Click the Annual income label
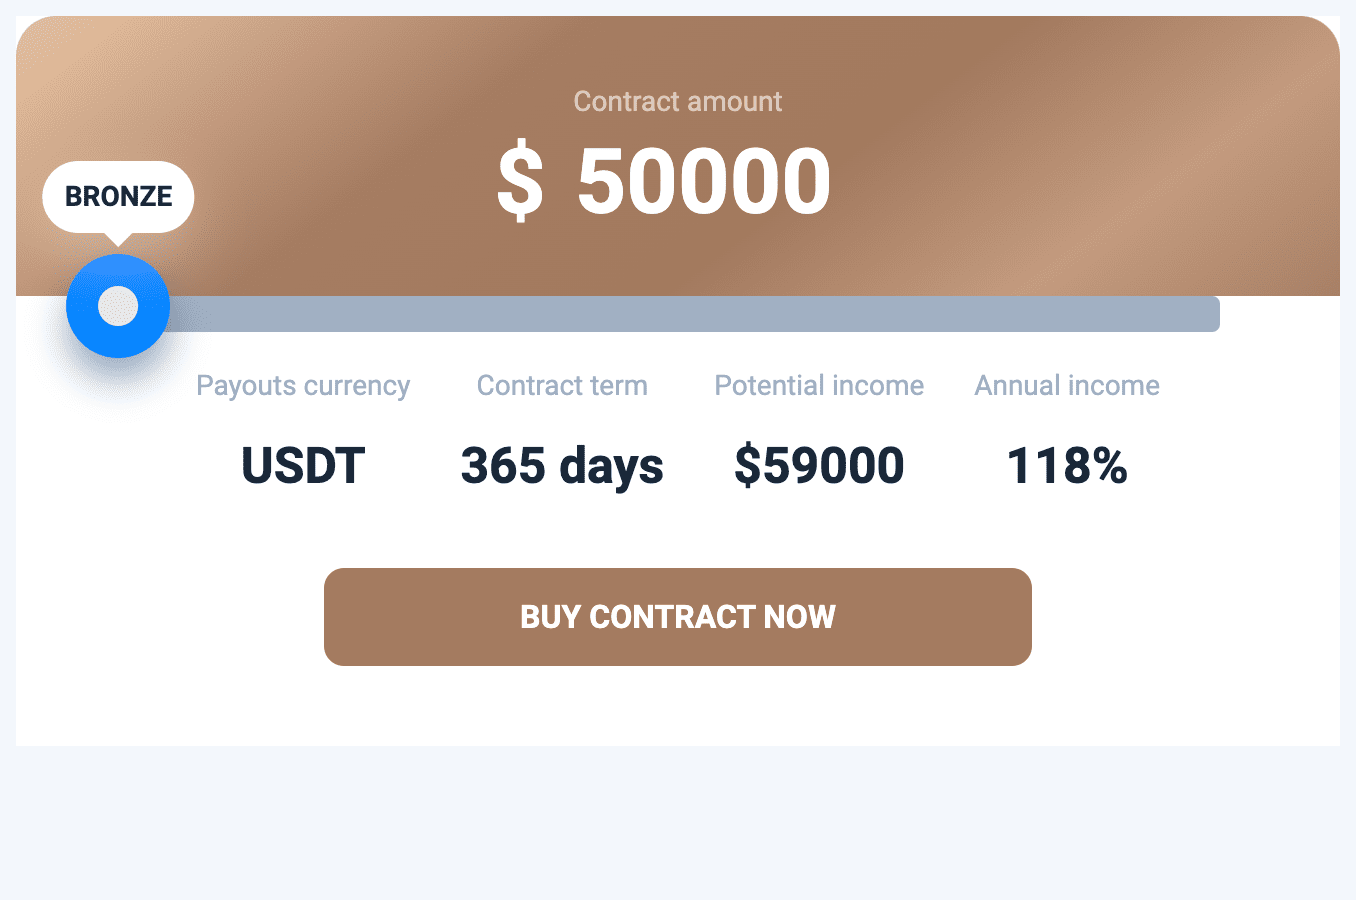The image size is (1356, 900). 1067,386
